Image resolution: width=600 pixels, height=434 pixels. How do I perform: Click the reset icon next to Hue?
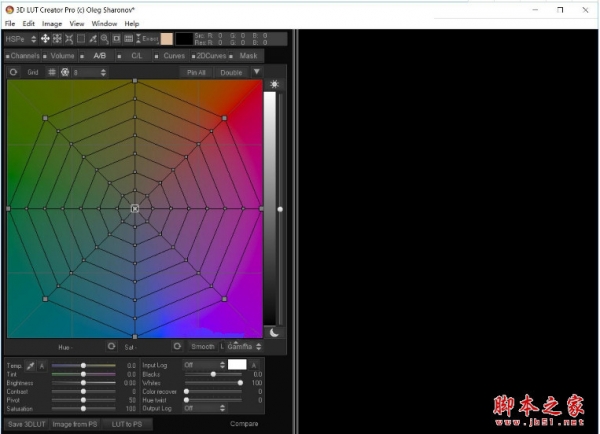click(111, 346)
